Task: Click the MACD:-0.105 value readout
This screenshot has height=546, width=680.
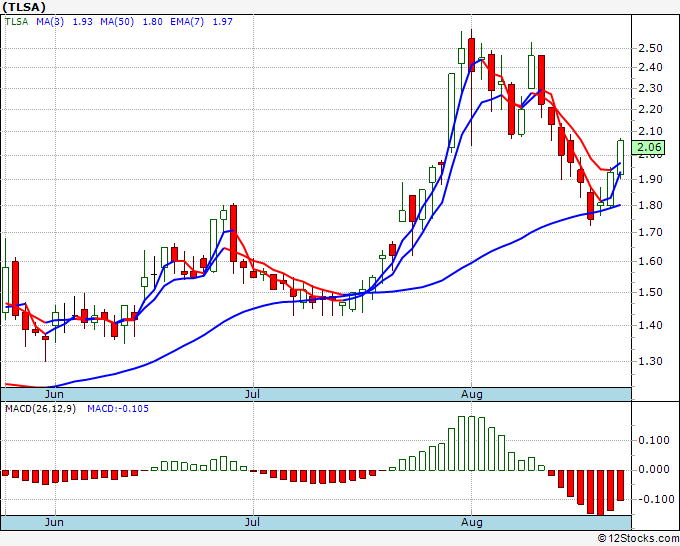Action: click(x=118, y=409)
